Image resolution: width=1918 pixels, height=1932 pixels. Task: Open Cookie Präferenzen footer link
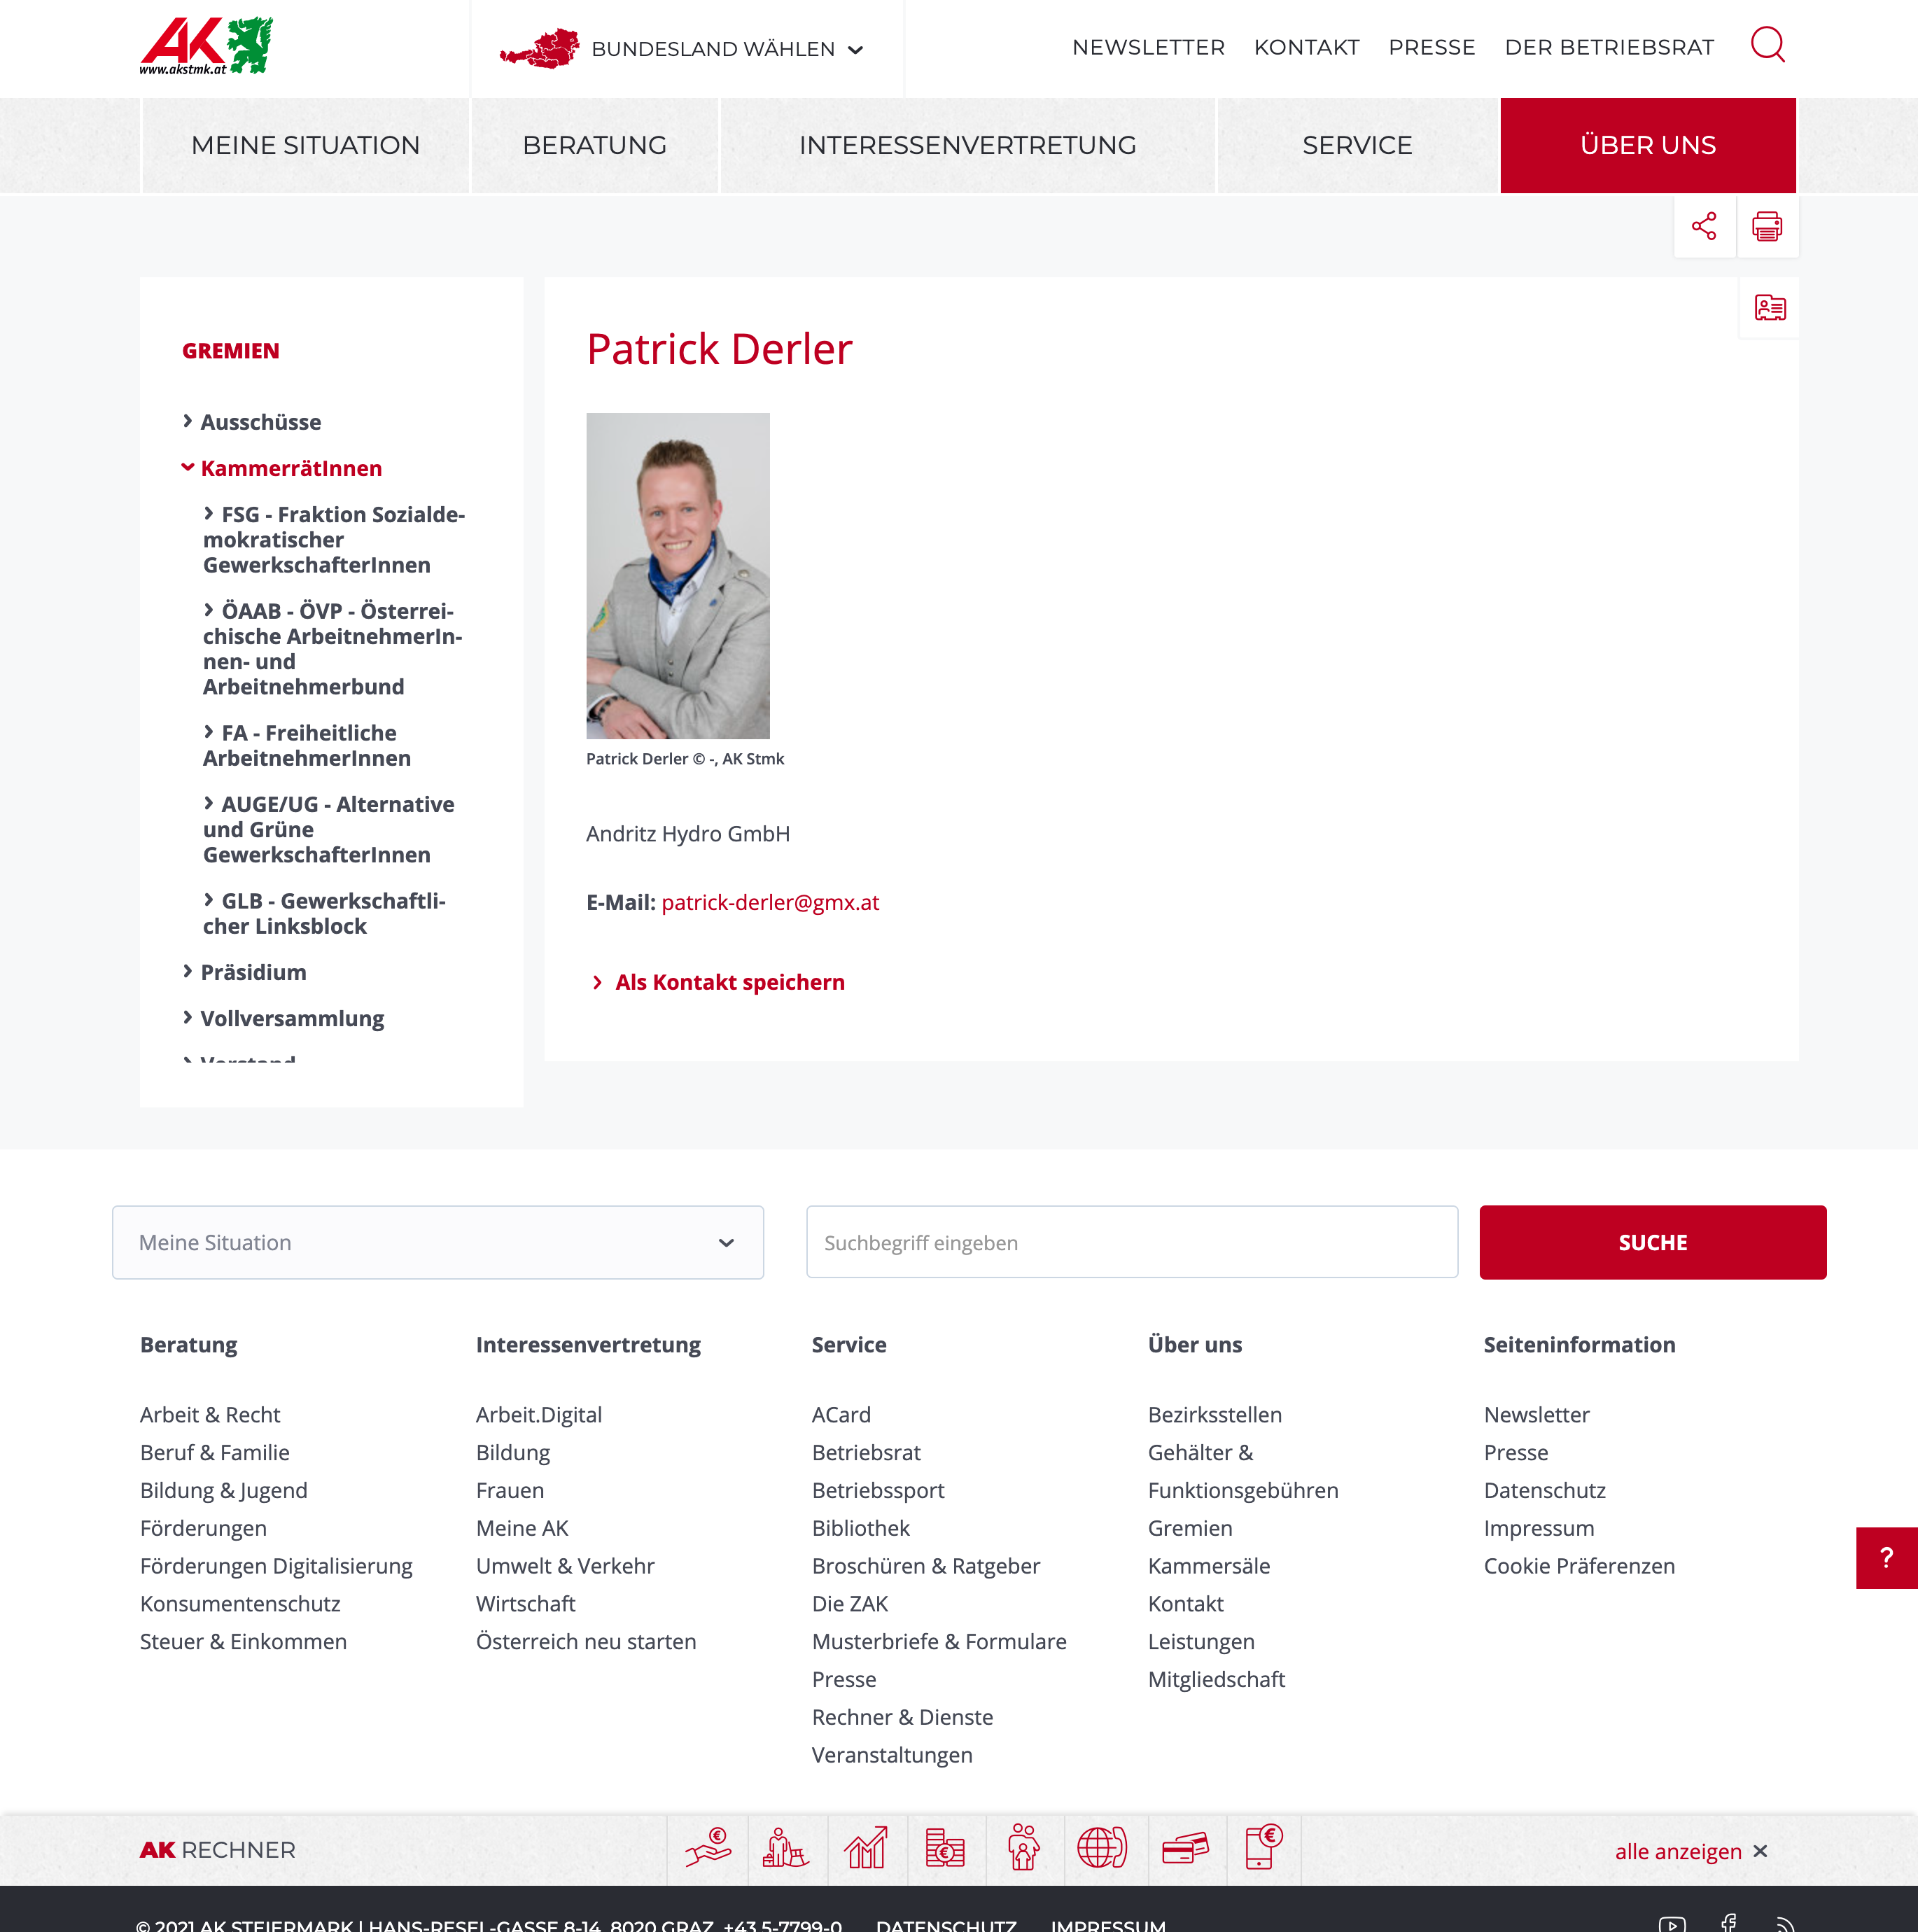[x=1579, y=1565]
